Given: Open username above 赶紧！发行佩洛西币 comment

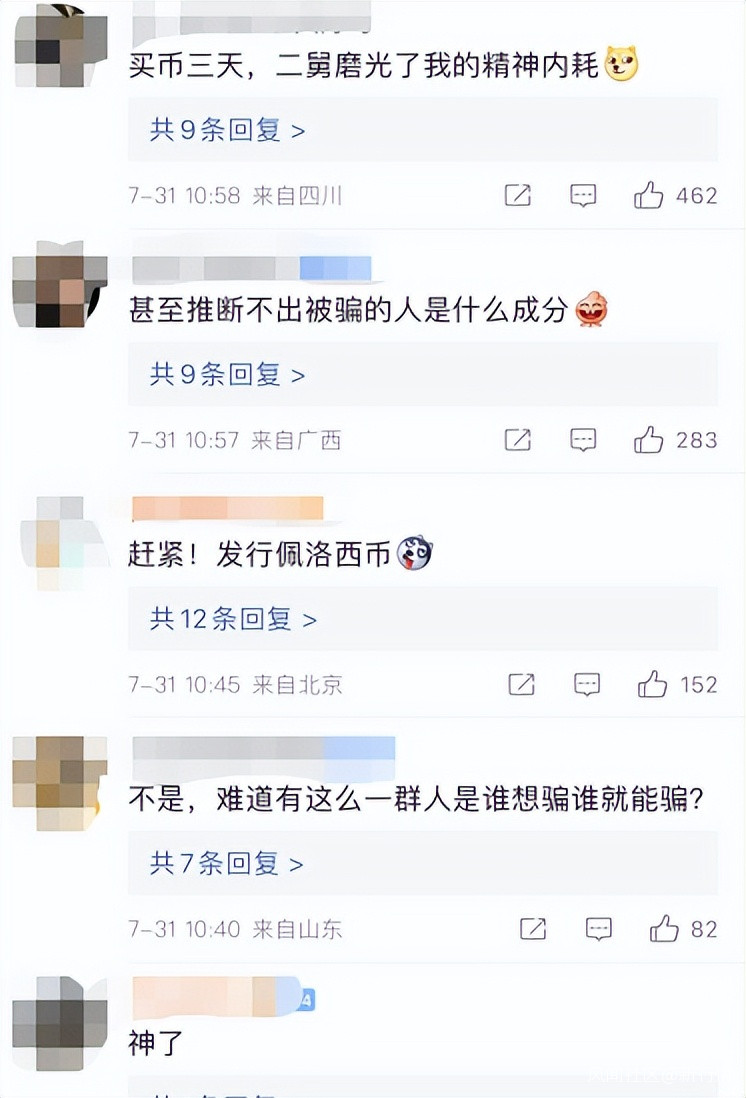Looking at the screenshot, I should (228, 508).
